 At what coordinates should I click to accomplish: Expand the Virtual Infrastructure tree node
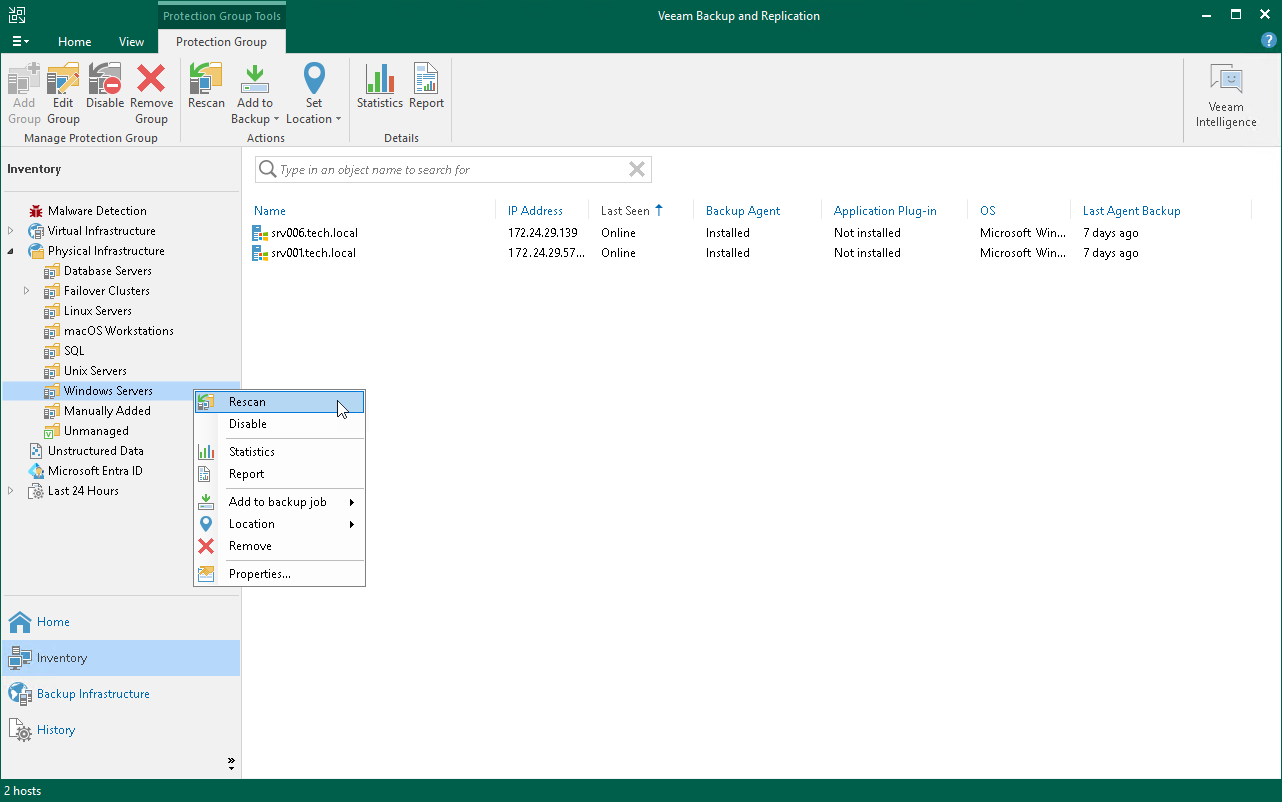(11, 231)
